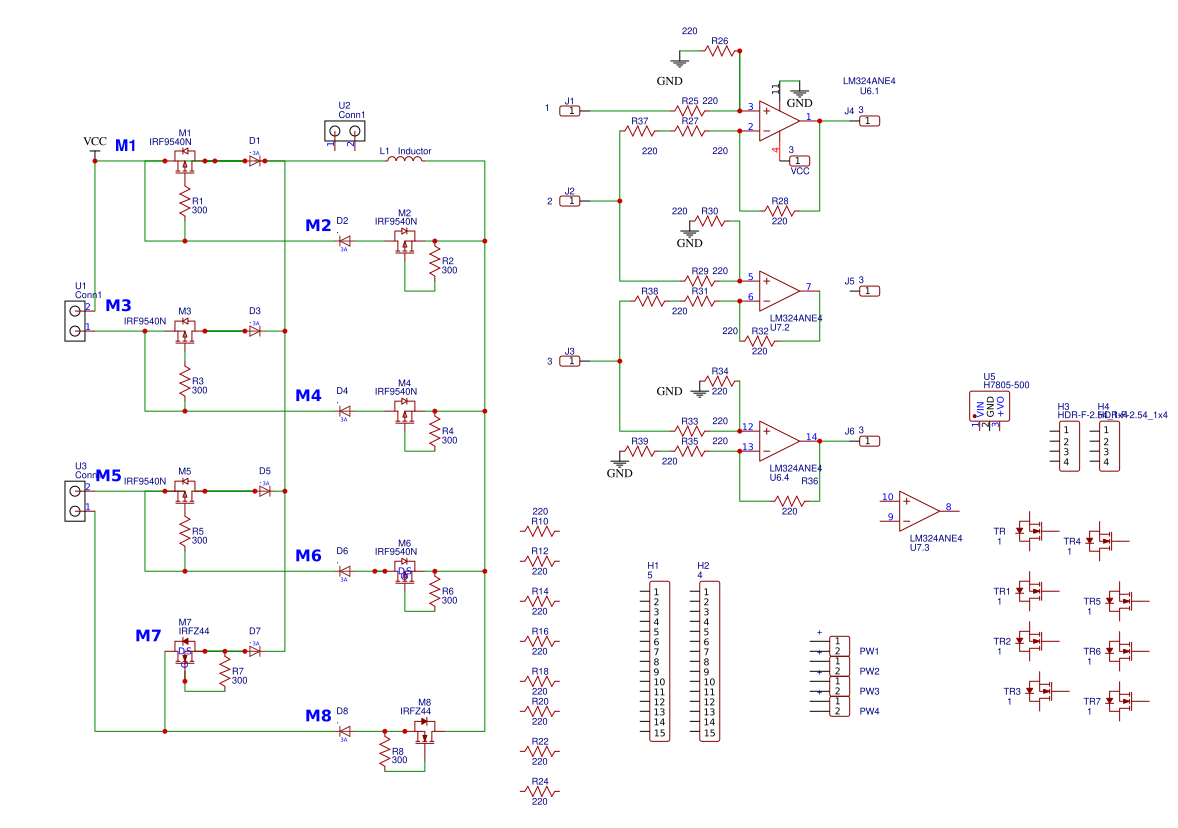Select diode D1 next to M1
This screenshot has width=1178, height=828.
point(255,160)
